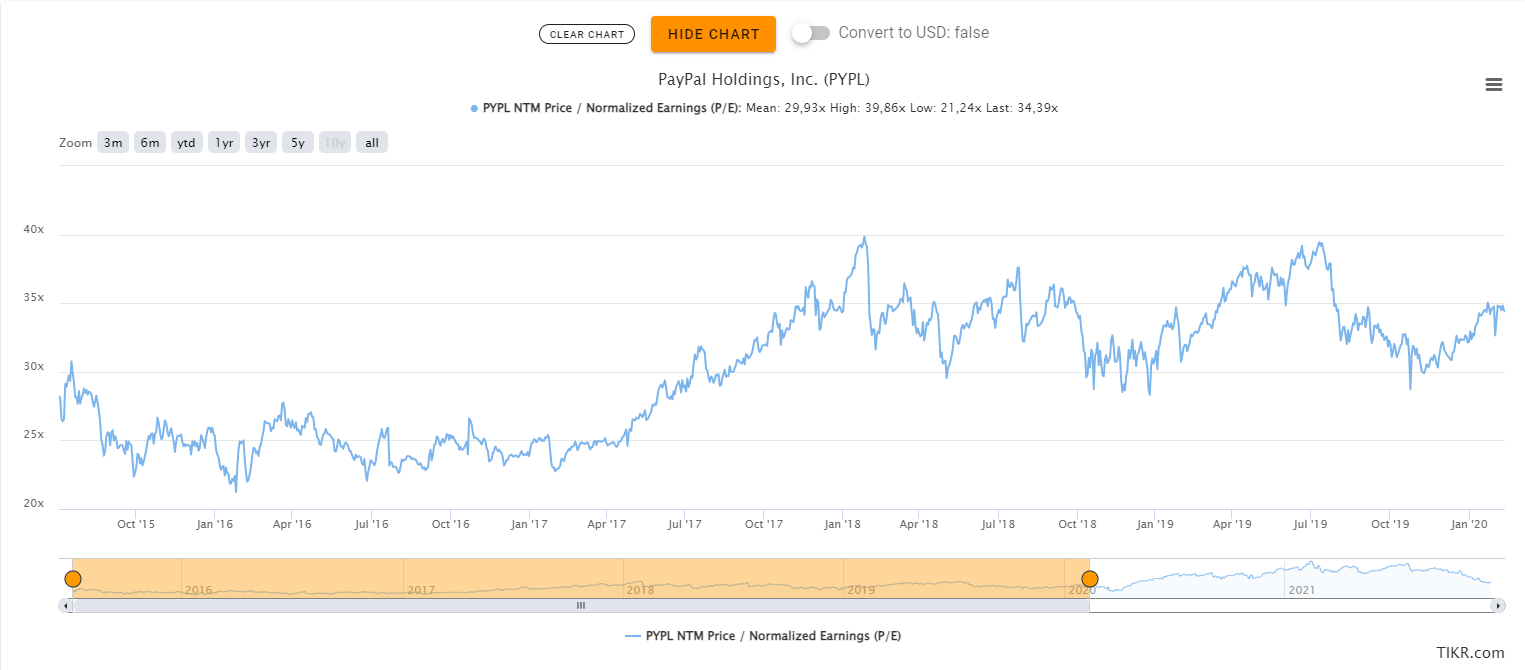Set zoom range to 3m
The image size is (1525, 670).
click(113, 143)
